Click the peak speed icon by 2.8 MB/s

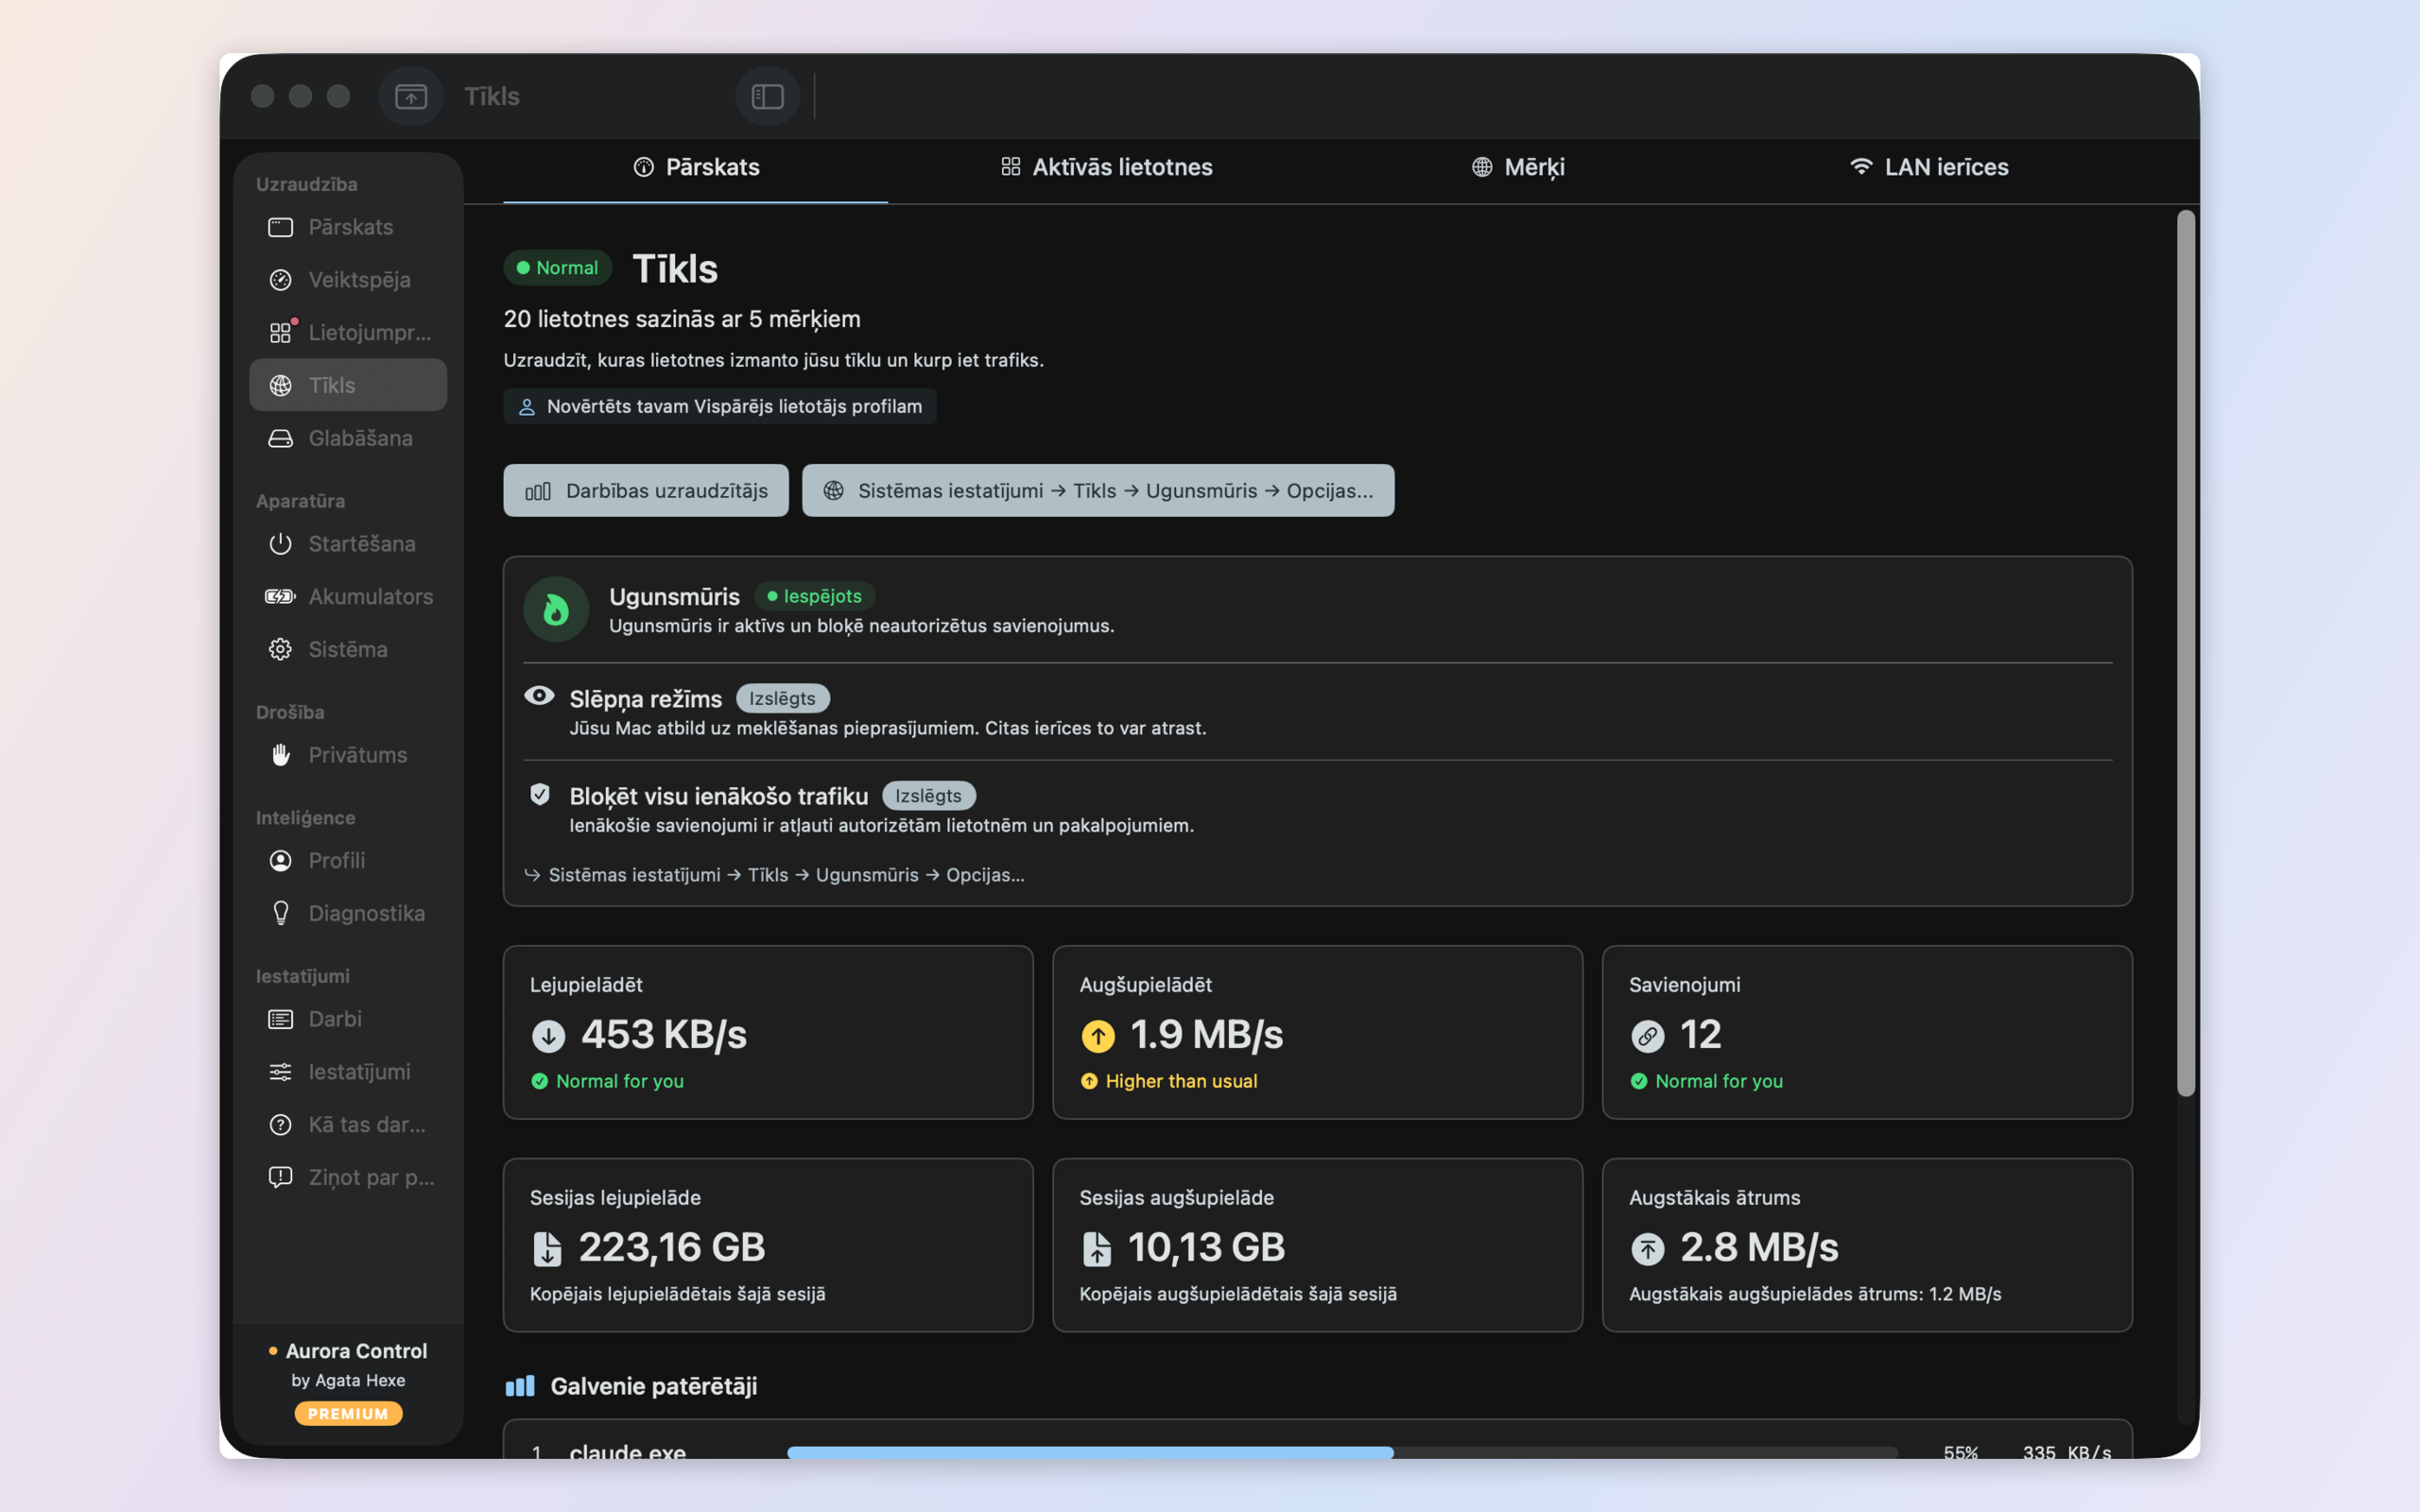coord(1648,1249)
